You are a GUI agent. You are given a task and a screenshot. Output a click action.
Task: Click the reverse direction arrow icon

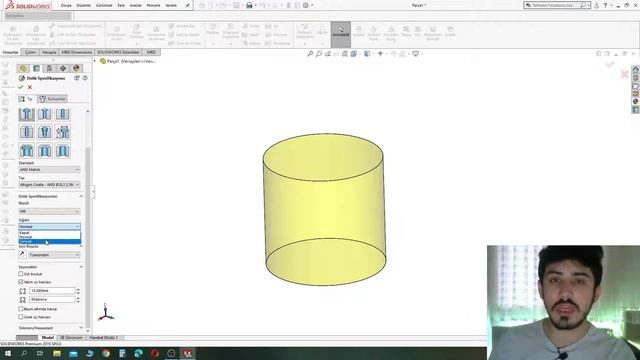click(22, 254)
